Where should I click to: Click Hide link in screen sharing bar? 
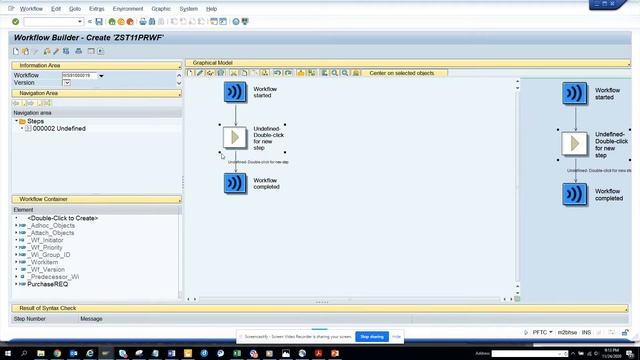click(396, 337)
